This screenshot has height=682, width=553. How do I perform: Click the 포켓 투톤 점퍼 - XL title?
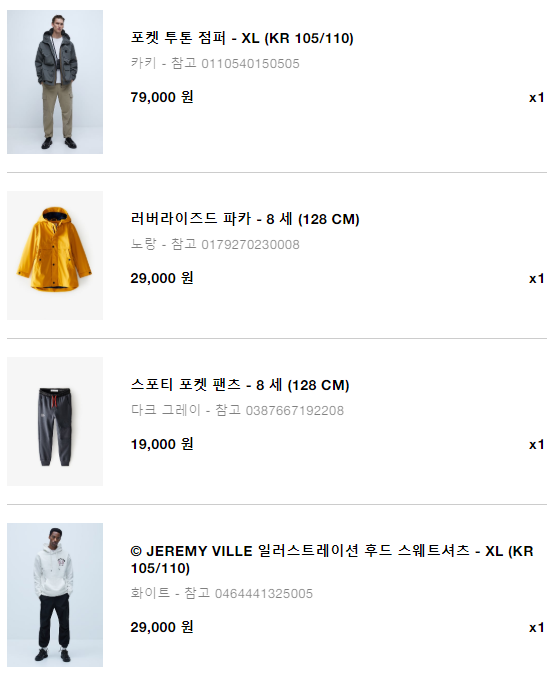242,38
